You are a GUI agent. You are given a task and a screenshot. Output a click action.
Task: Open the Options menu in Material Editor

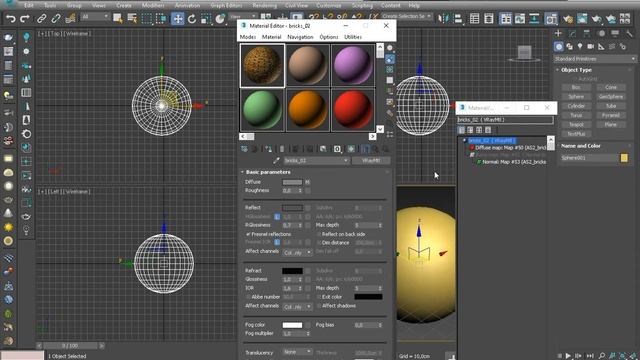pos(329,37)
